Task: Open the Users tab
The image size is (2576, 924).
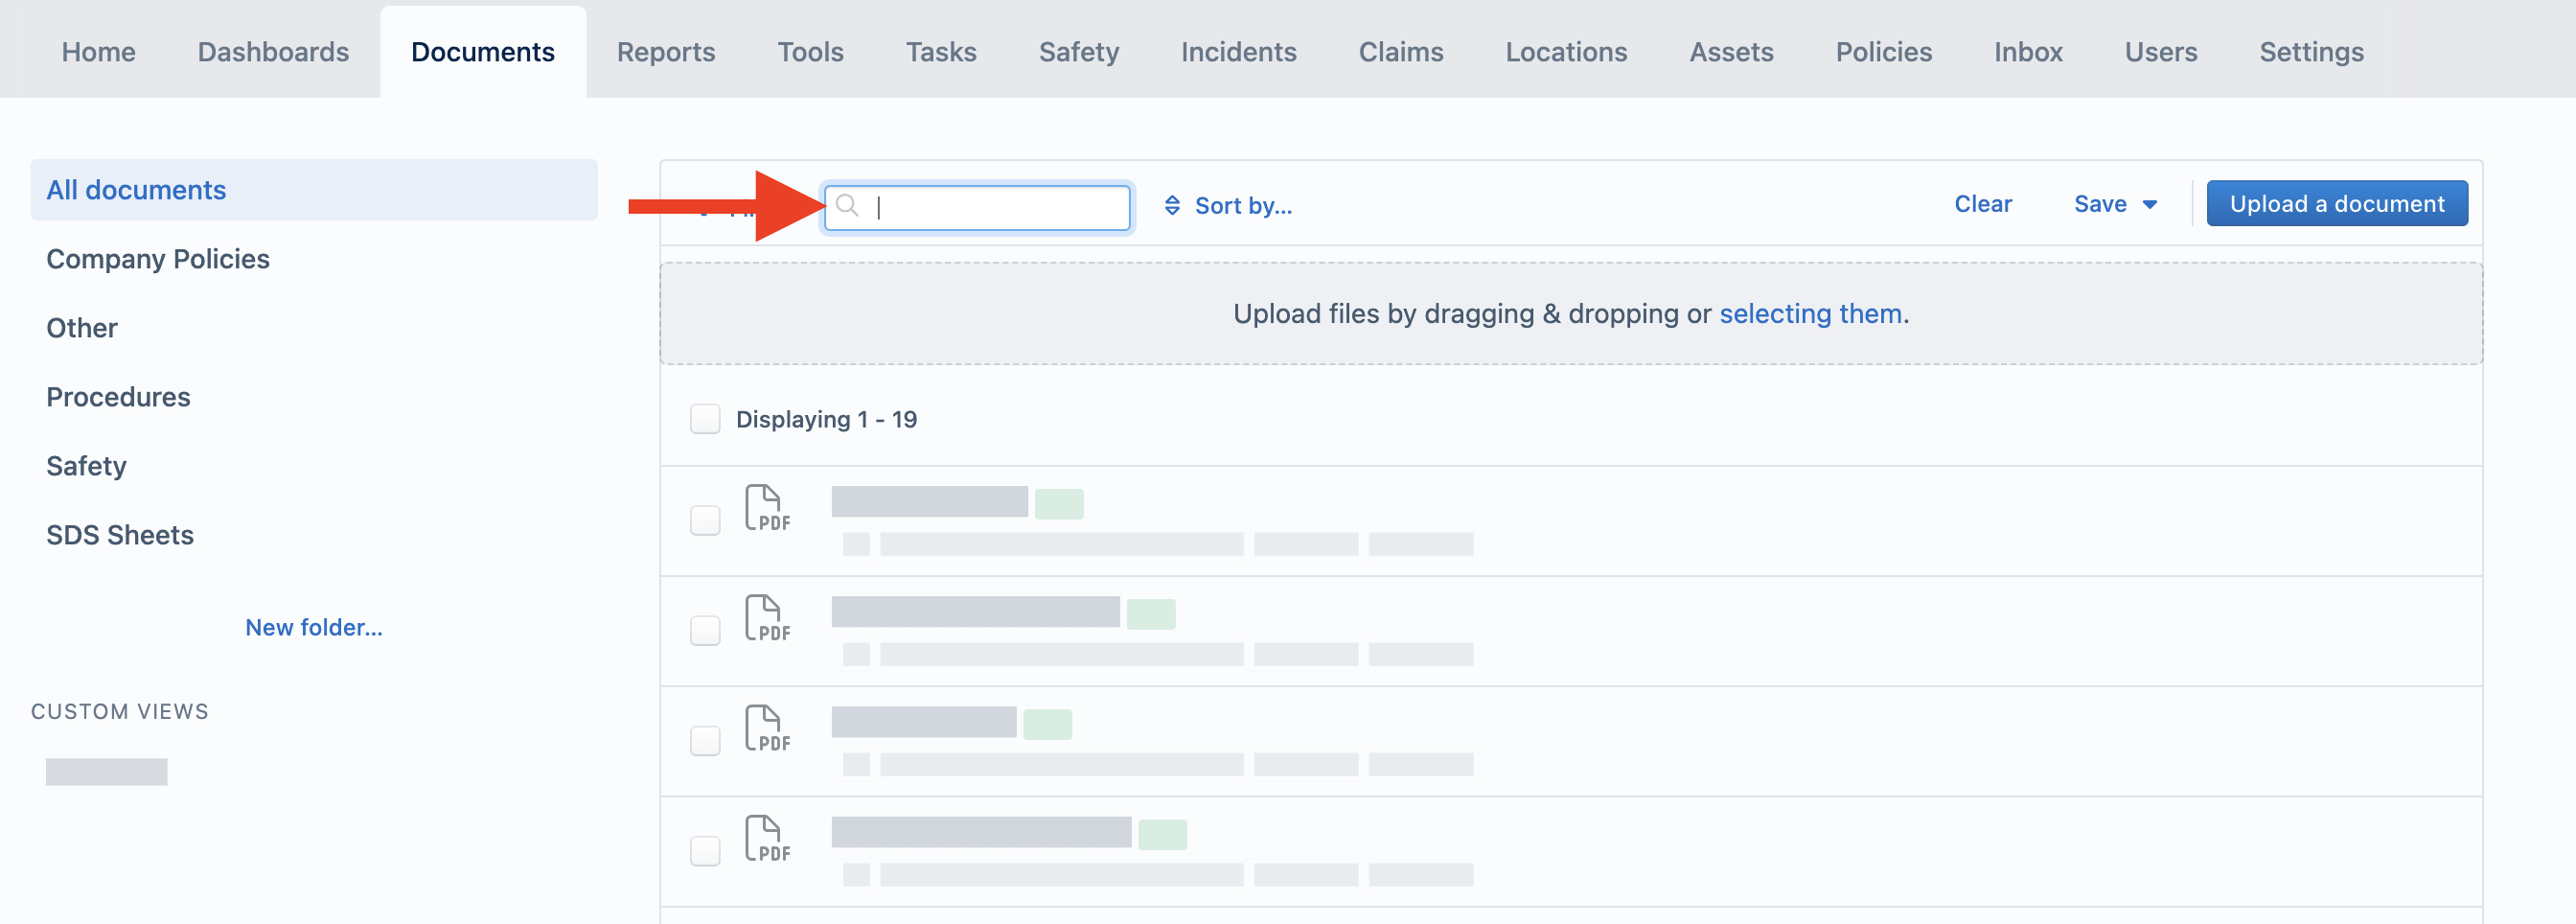Action: (x=2161, y=52)
